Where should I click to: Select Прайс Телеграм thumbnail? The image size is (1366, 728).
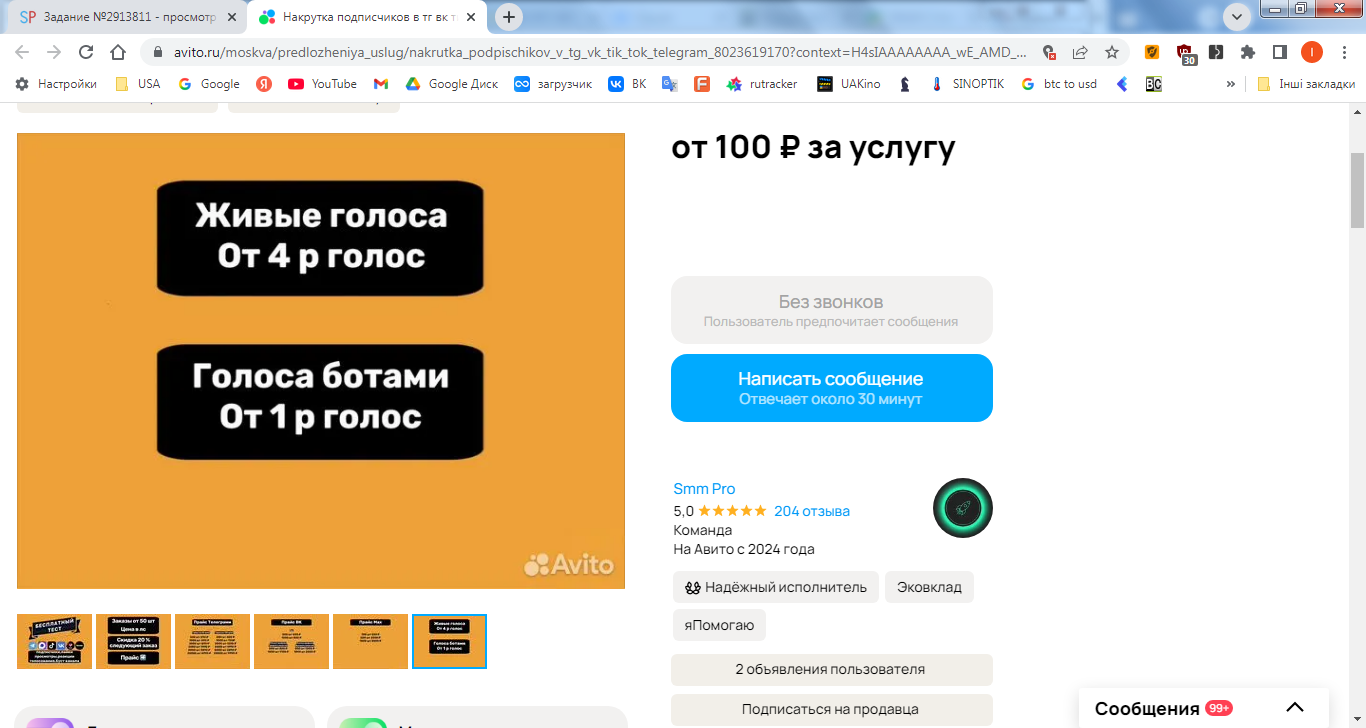click(x=213, y=641)
